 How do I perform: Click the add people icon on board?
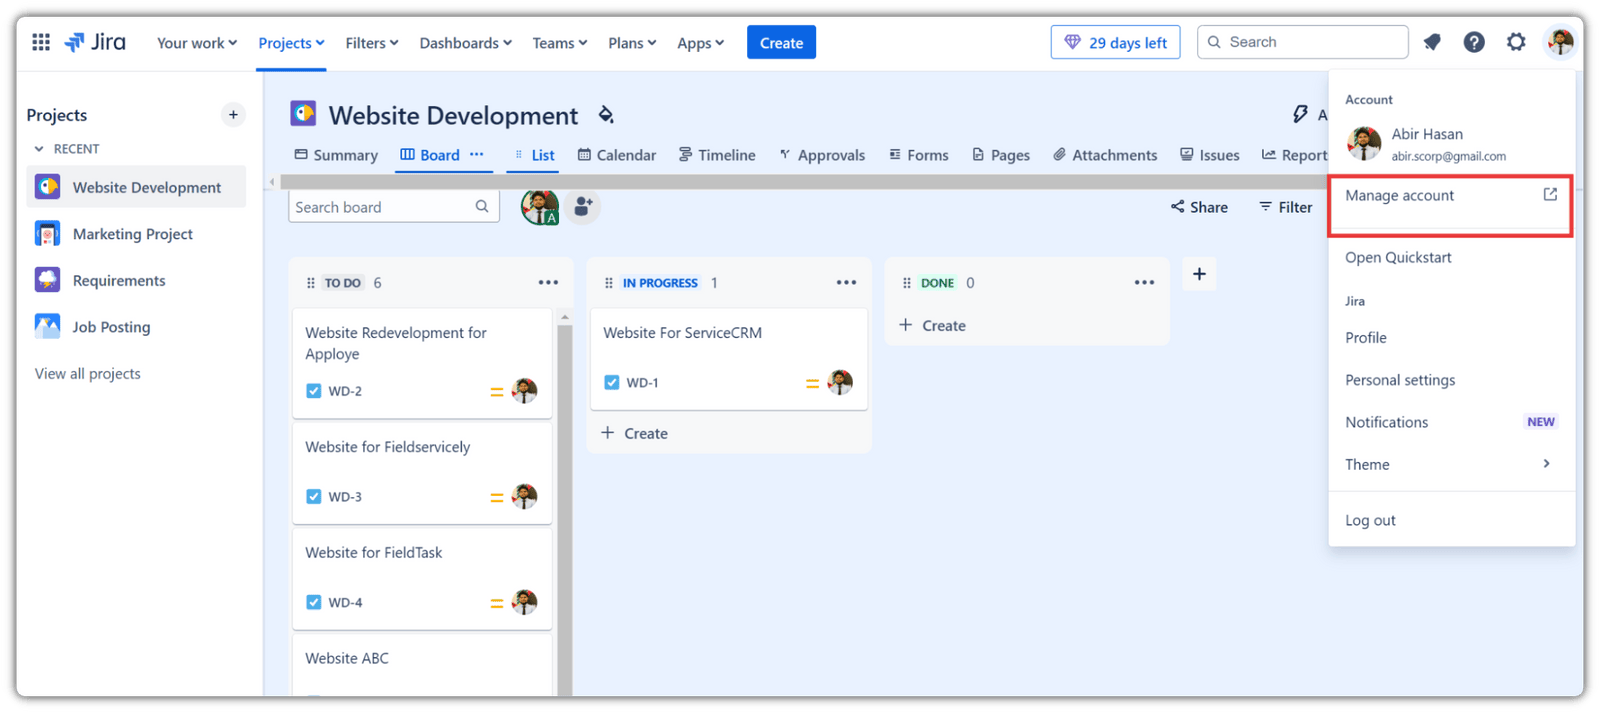point(582,207)
